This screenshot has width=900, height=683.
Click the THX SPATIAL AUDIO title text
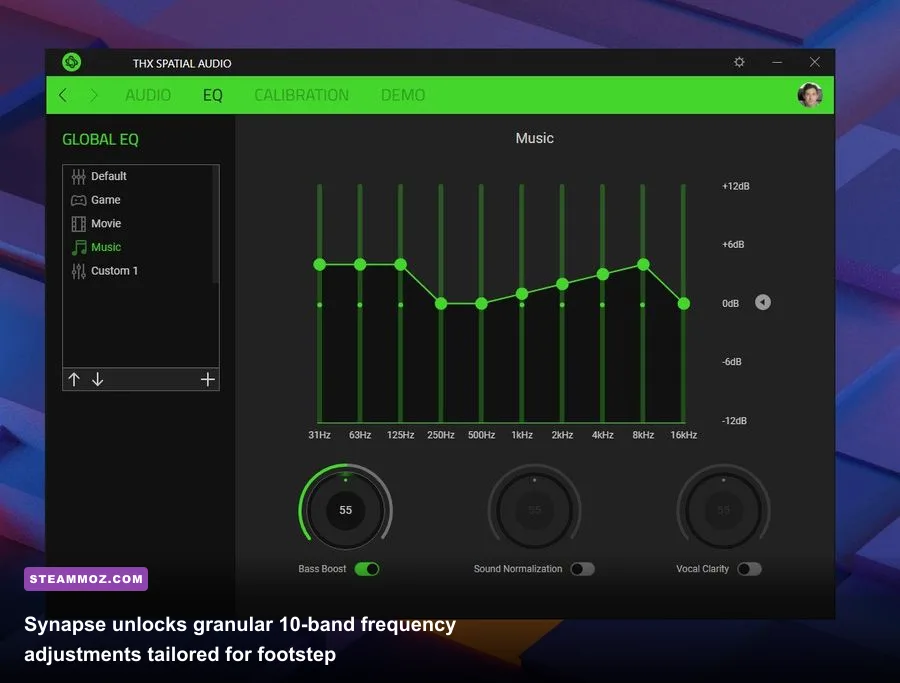(x=182, y=64)
